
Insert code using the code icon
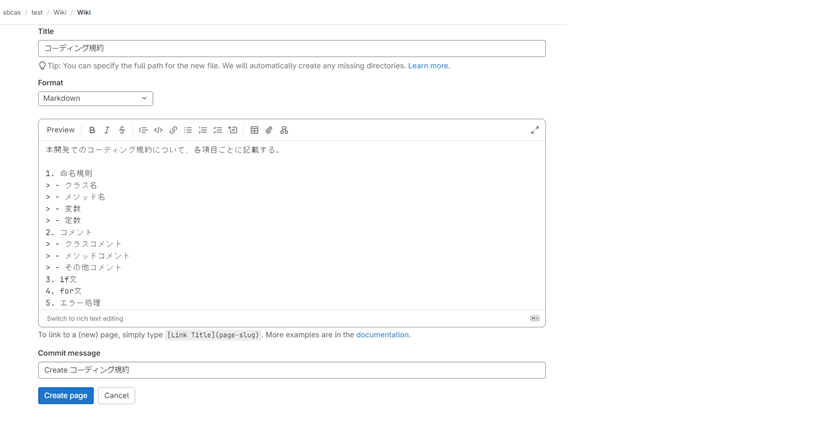(x=158, y=130)
